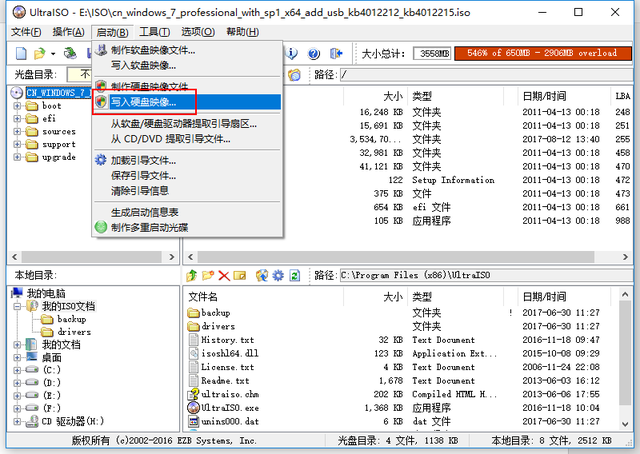Click the Open file folder icon
Image resolution: width=640 pixels, height=454 pixels.
[x=40, y=53]
